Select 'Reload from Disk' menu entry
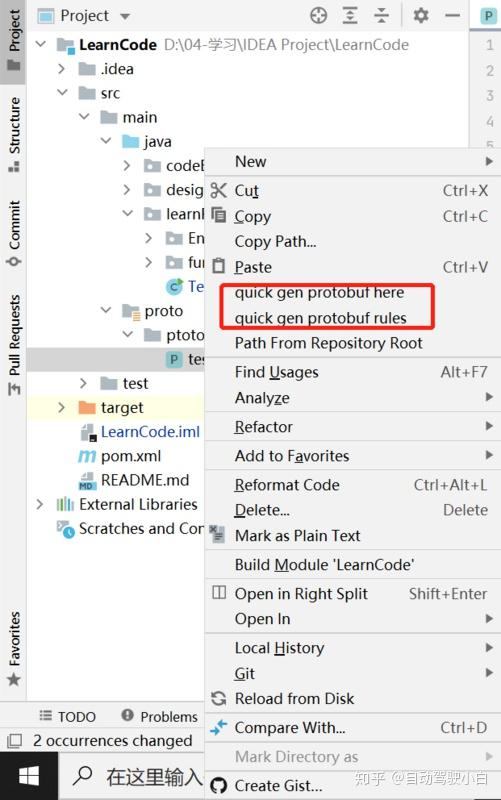 pos(294,698)
